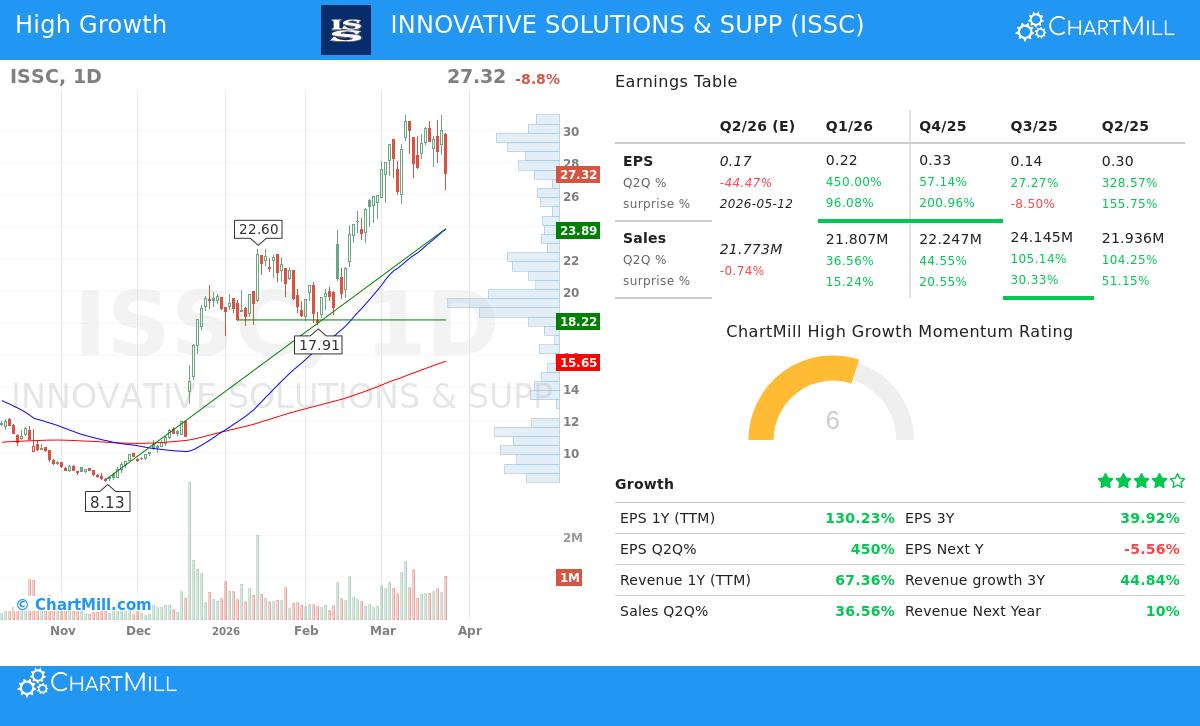Click the 8.13 low annotation on the chart
This screenshot has height=726, width=1200.
(107, 502)
